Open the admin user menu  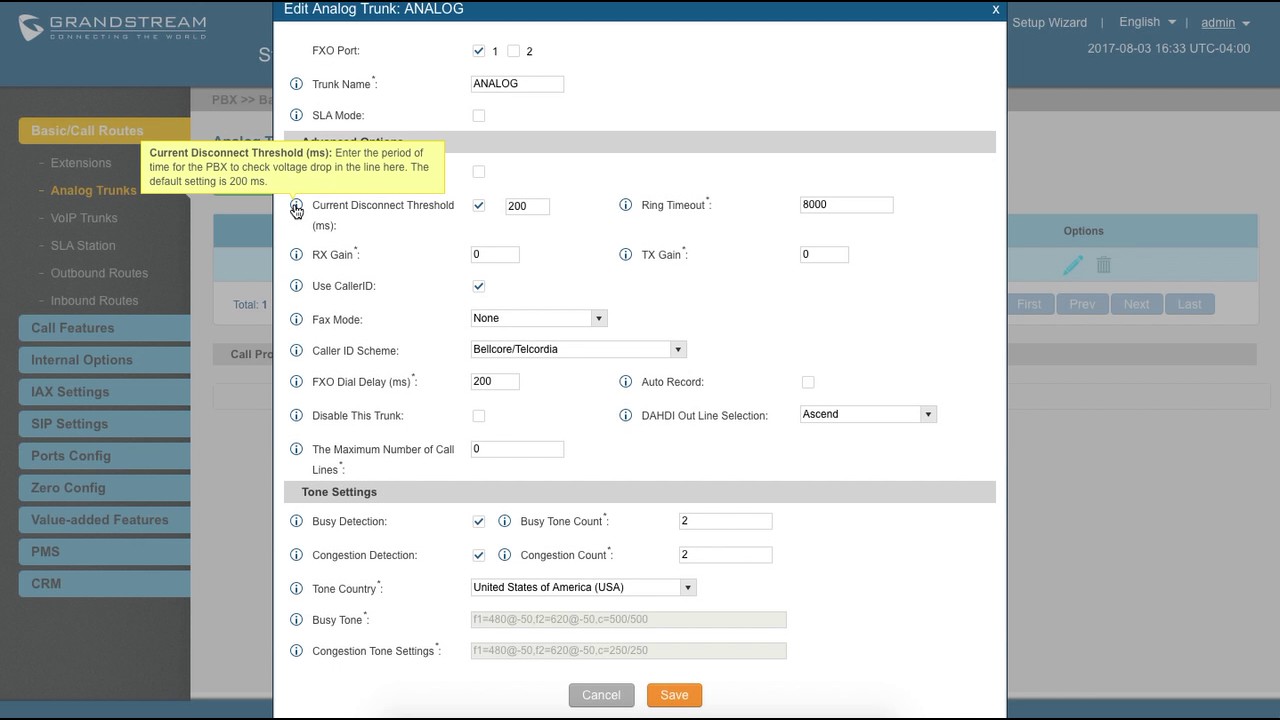point(1225,23)
